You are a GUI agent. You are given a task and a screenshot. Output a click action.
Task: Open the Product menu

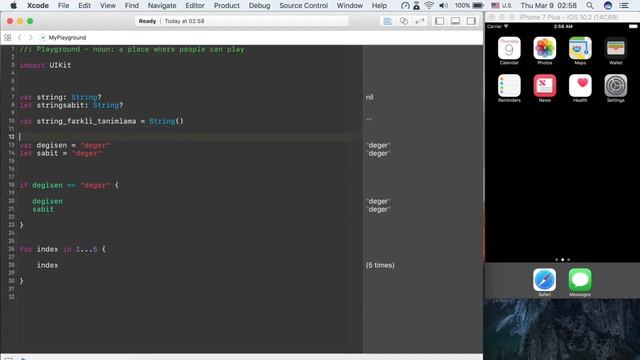pyautogui.click(x=227, y=5)
